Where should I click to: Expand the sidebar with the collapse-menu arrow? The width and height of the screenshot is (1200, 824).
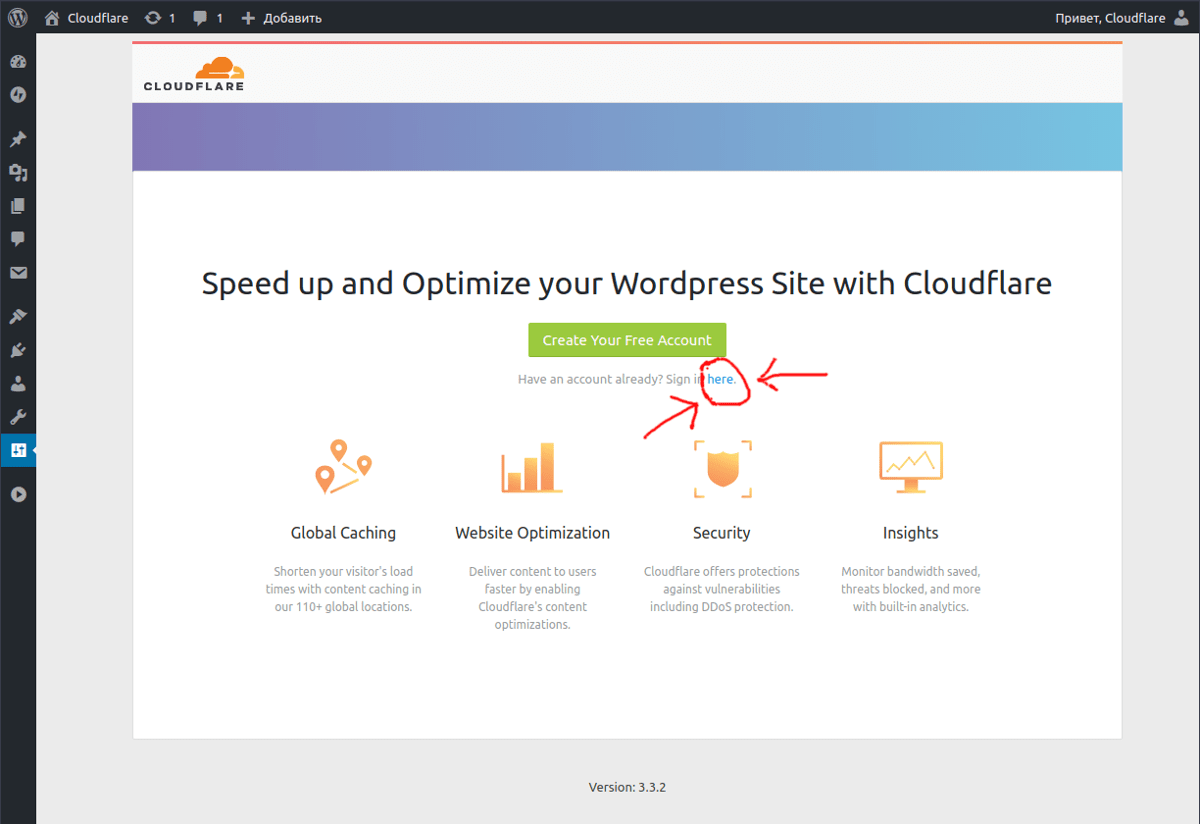[18, 494]
